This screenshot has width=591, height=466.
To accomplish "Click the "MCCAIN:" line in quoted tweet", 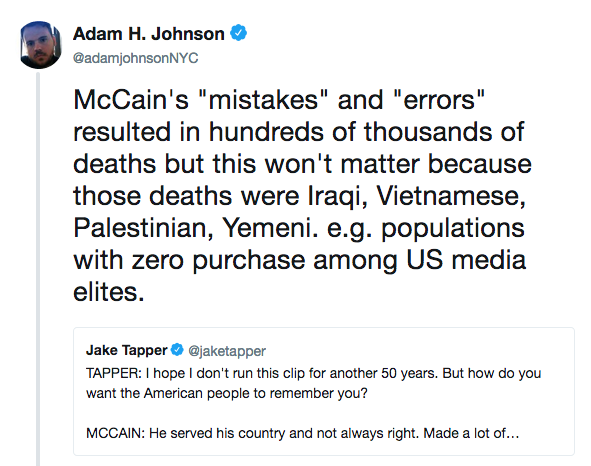I will click(x=302, y=433).
